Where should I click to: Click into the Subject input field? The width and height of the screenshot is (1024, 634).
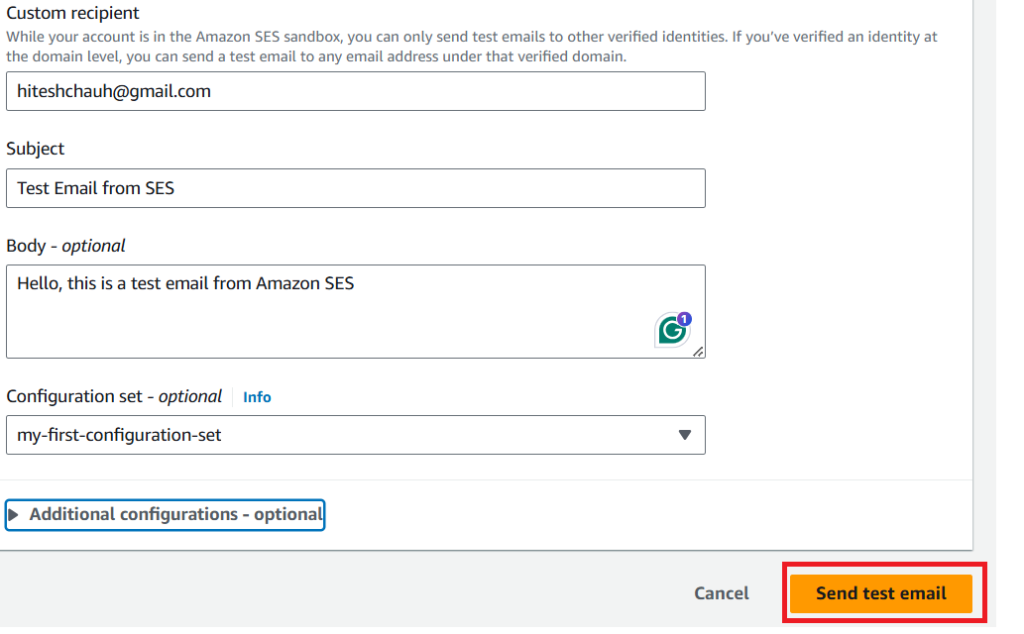click(355, 188)
